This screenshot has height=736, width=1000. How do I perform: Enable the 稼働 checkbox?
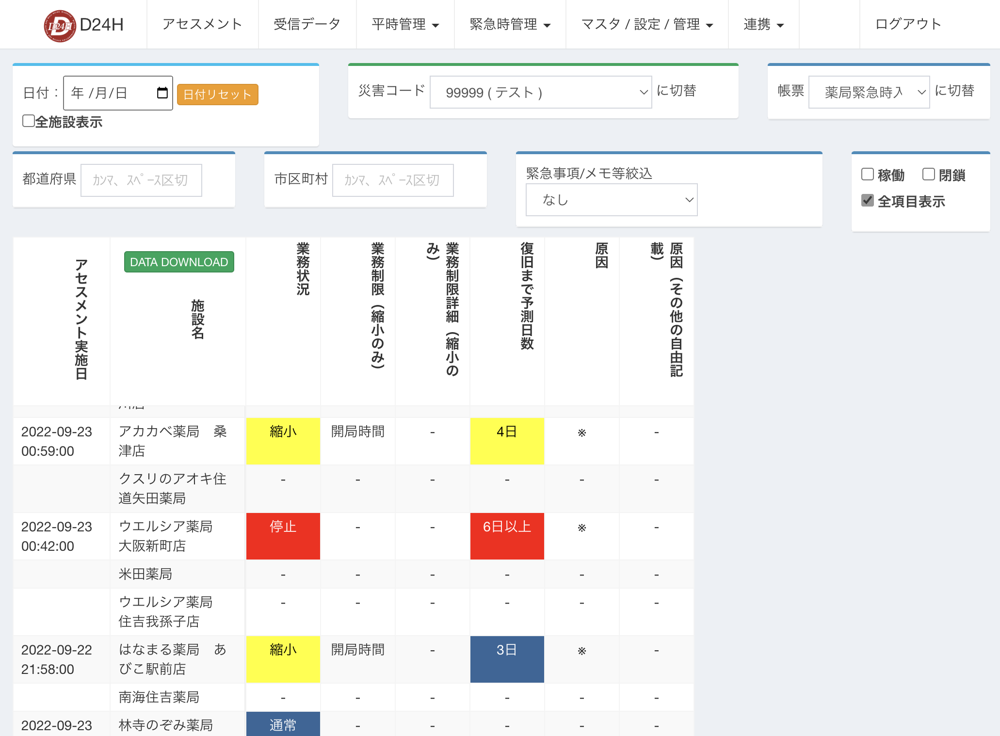point(867,174)
